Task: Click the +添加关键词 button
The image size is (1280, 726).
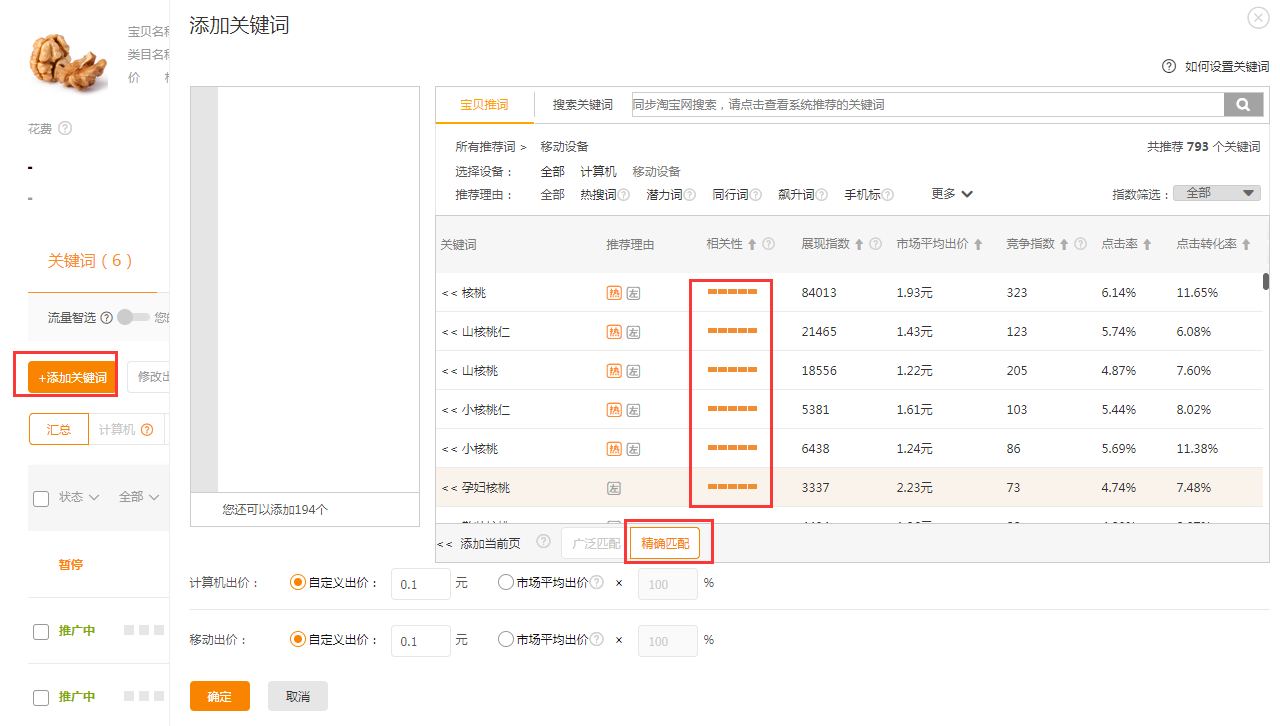Action: [72, 377]
